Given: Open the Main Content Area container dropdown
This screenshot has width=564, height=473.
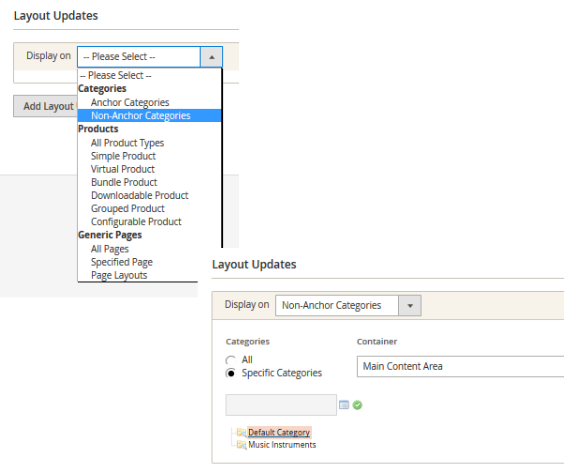Looking at the screenshot, I should pyautogui.click(x=460, y=367).
